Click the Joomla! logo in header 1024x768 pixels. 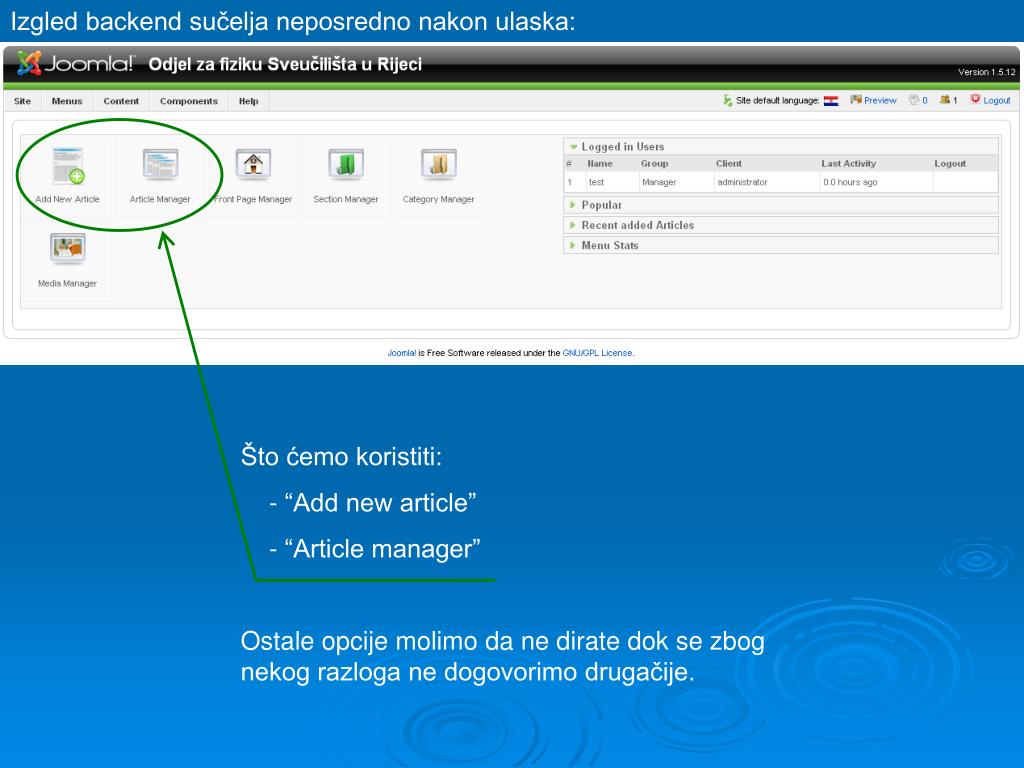pos(75,63)
